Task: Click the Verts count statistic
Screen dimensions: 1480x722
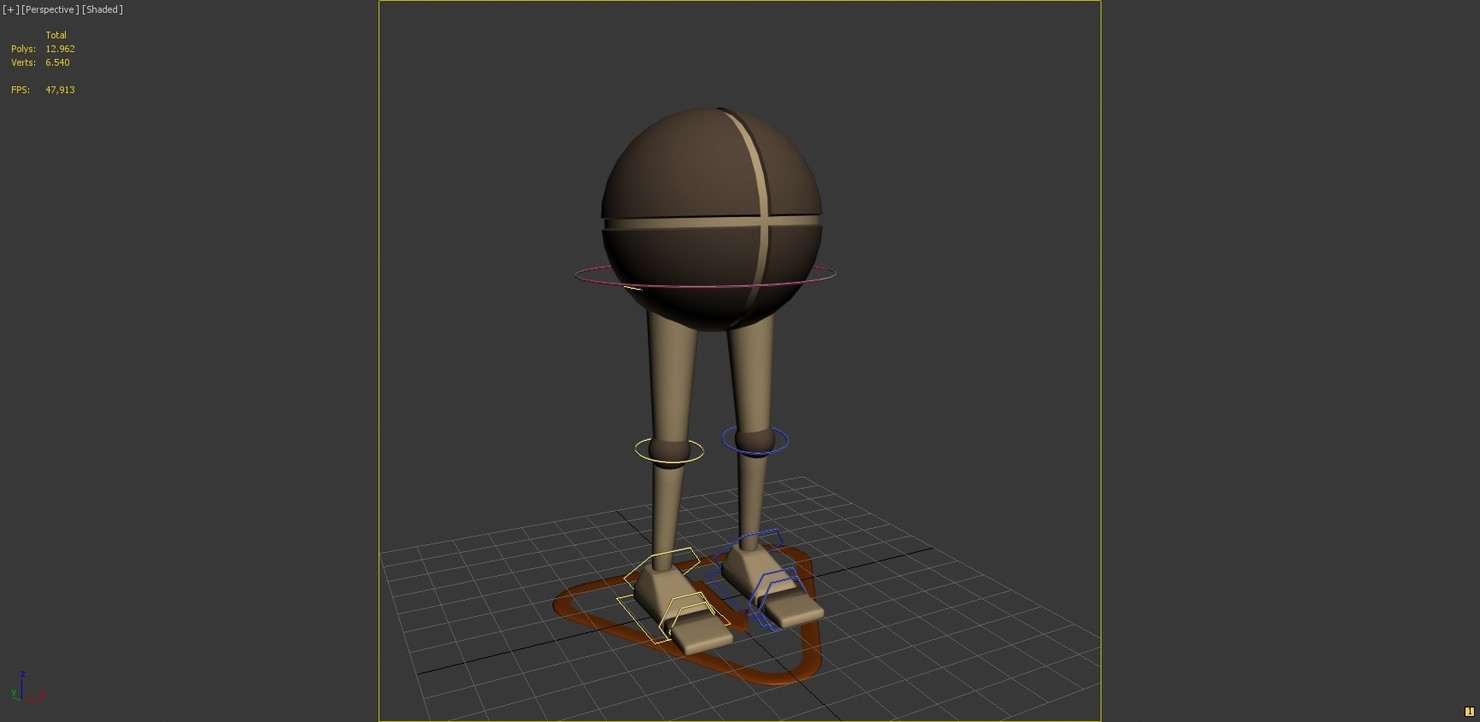Action: click(x=57, y=62)
